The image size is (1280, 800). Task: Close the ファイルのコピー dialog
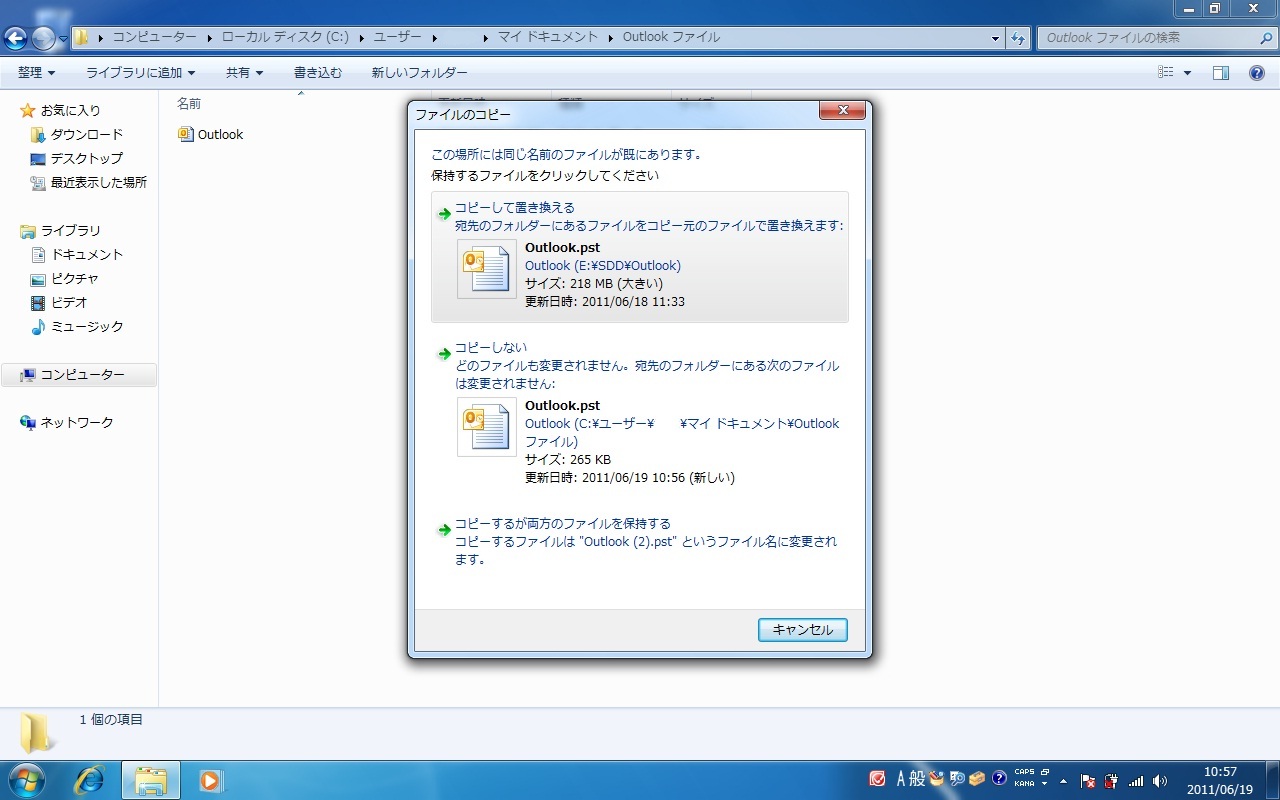(x=843, y=111)
